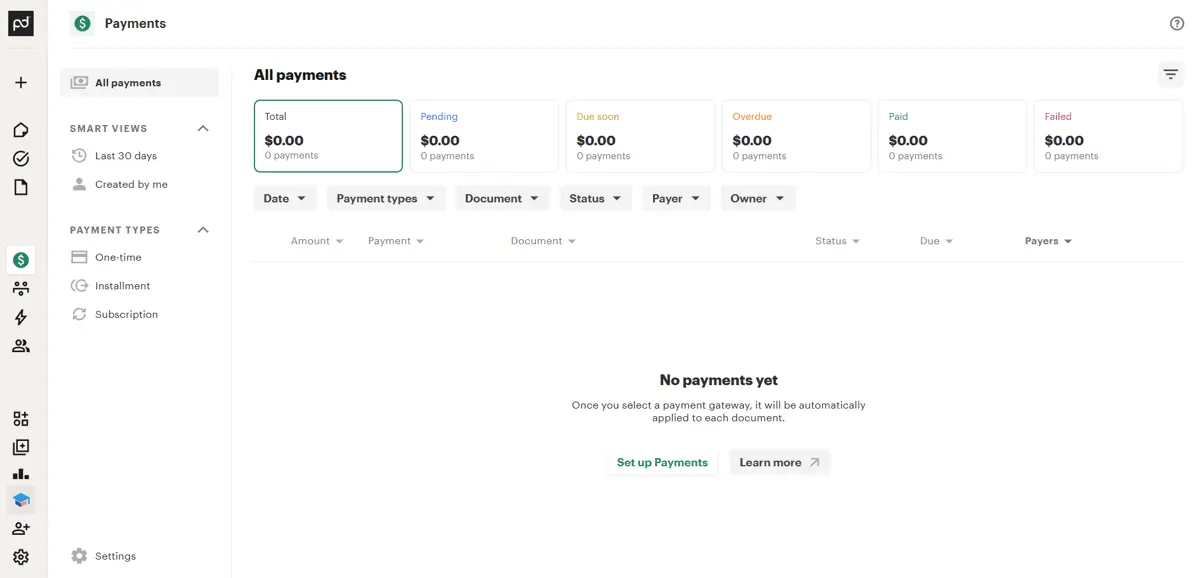Screen dimensions: 1200x578
Task: Click the help question mark icon
Action: click(x=1177, y=23)
